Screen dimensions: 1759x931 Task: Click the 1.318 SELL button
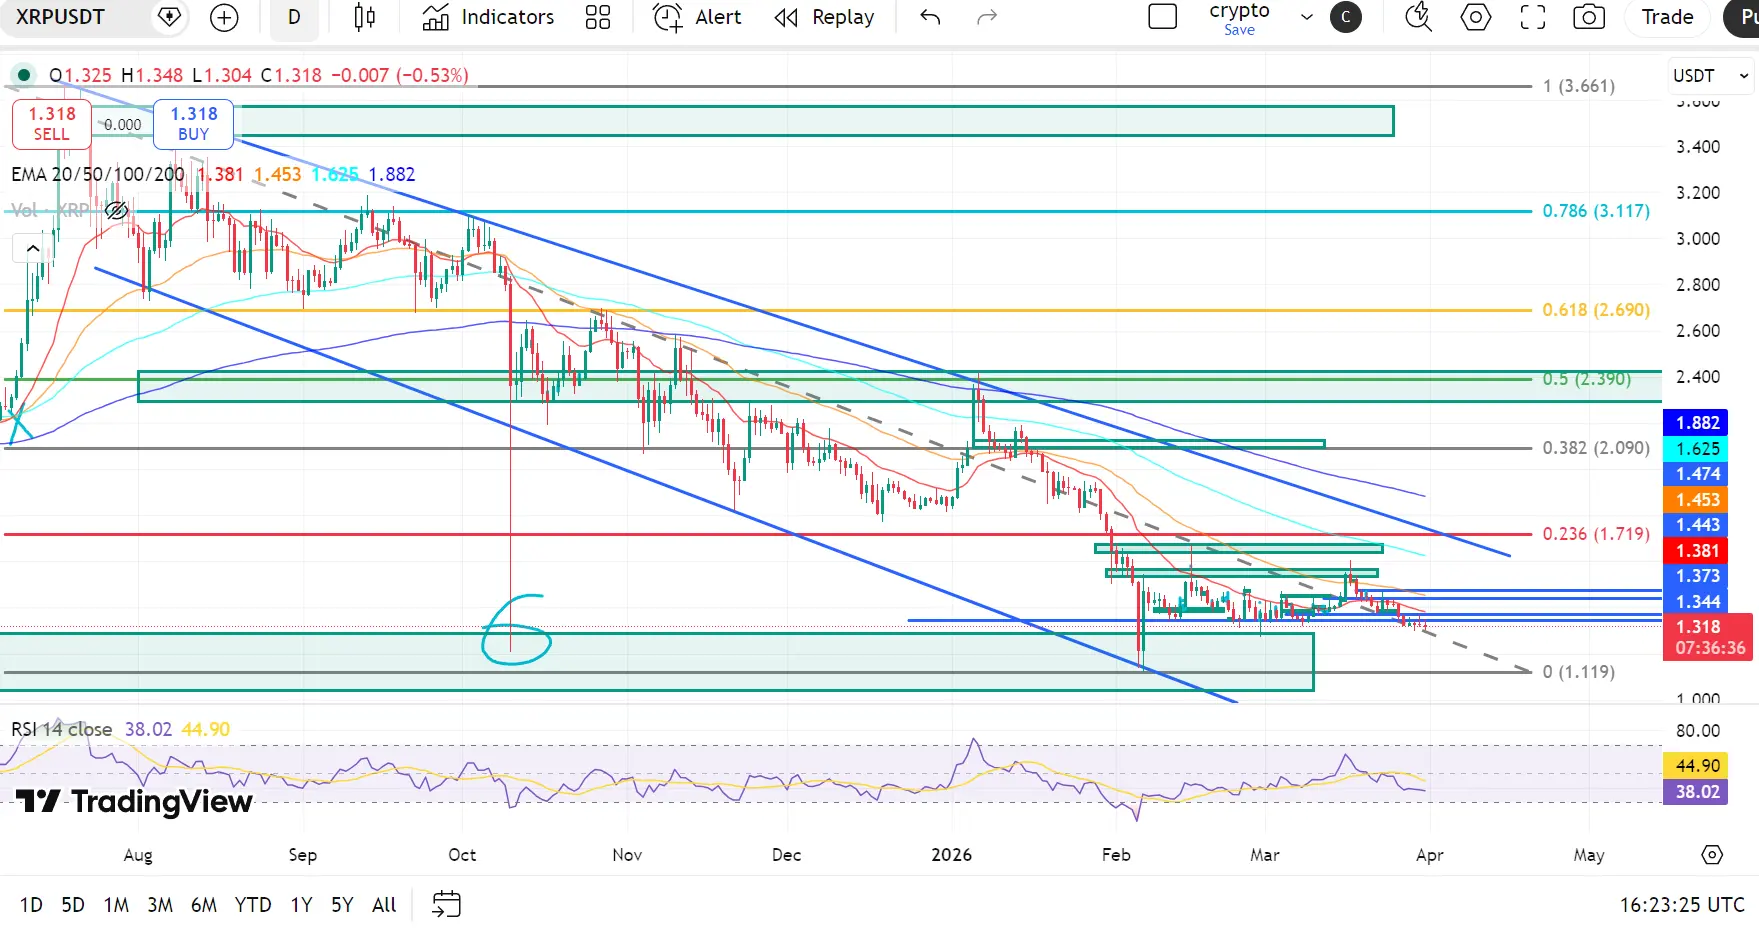tap(52, 124)
